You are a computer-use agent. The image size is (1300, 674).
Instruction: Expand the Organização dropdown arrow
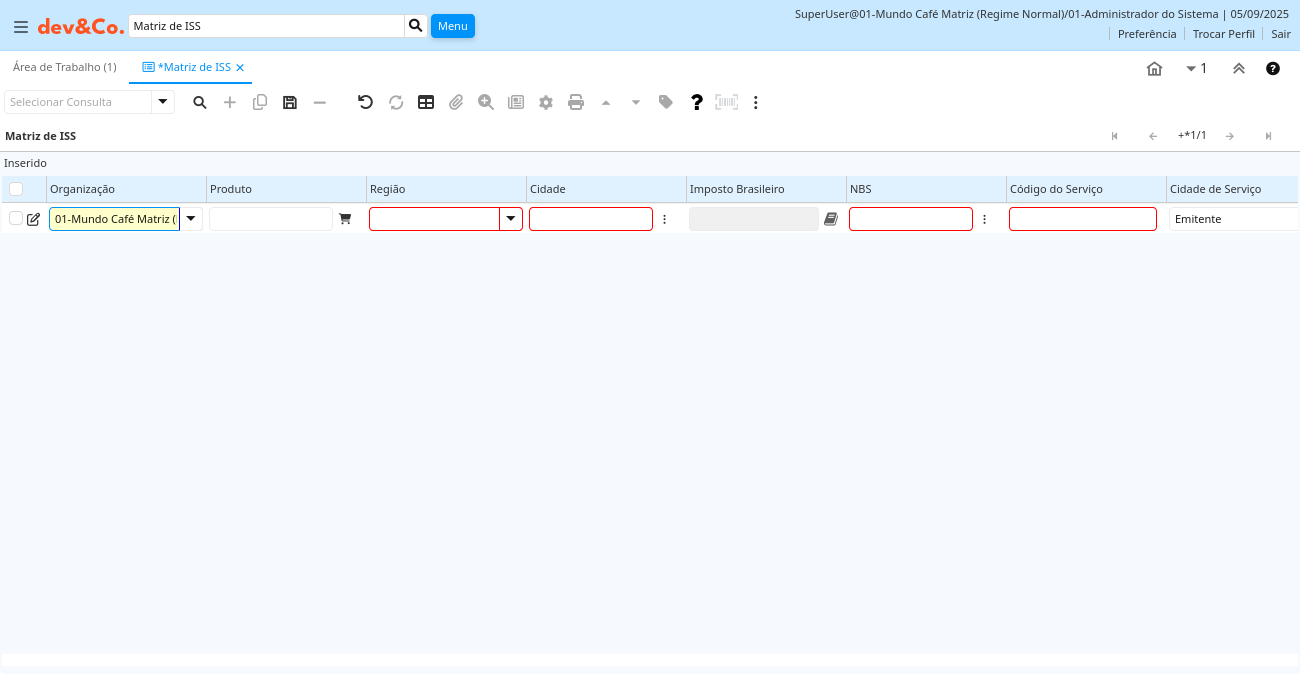[191, 219]
